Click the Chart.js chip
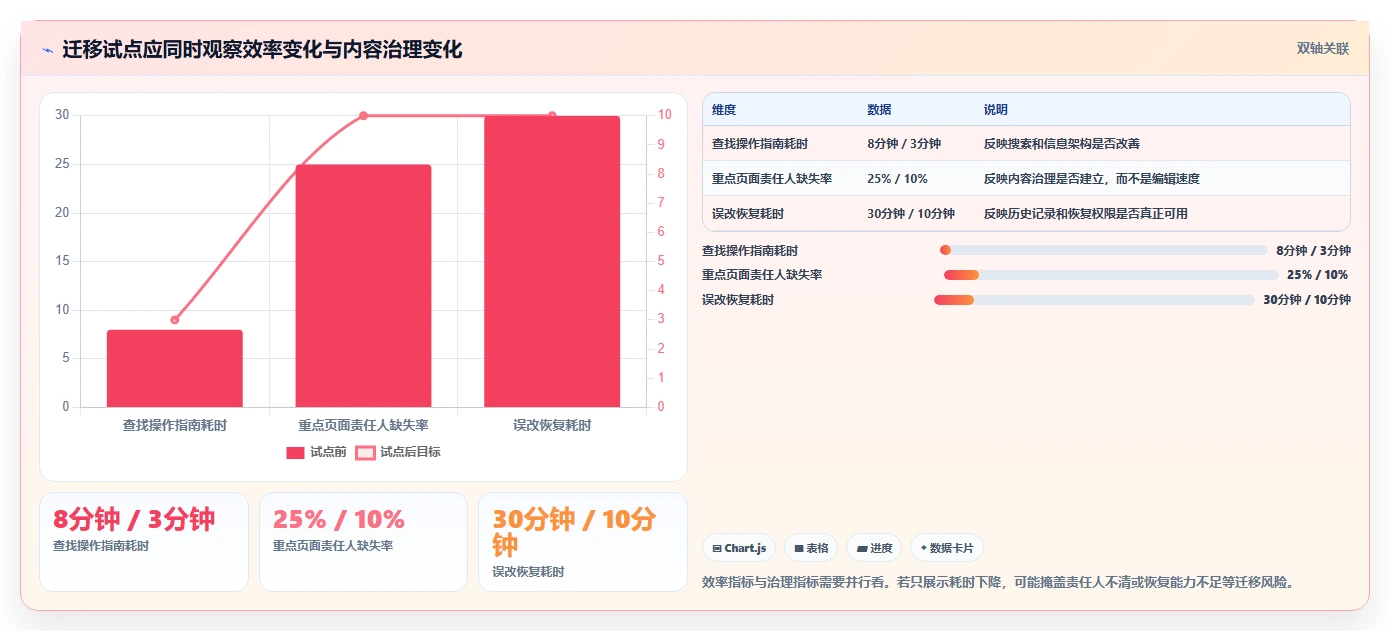Viewport: 1390px width, 631px height. pyautogui.click(x=739, y=548)
